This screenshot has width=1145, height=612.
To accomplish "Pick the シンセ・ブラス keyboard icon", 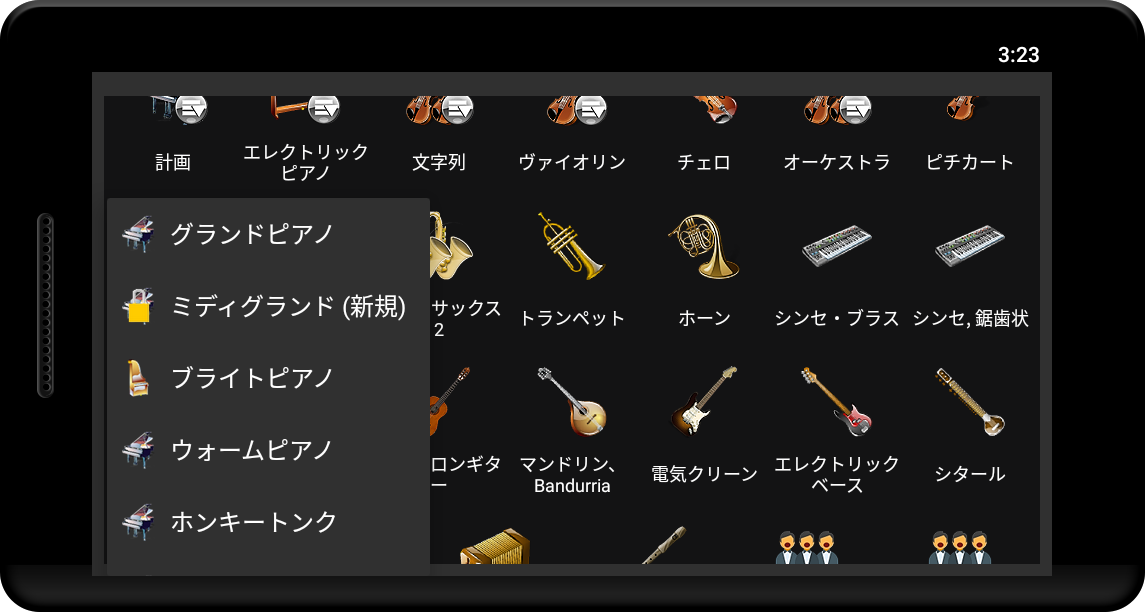I will tap(837, 246).
